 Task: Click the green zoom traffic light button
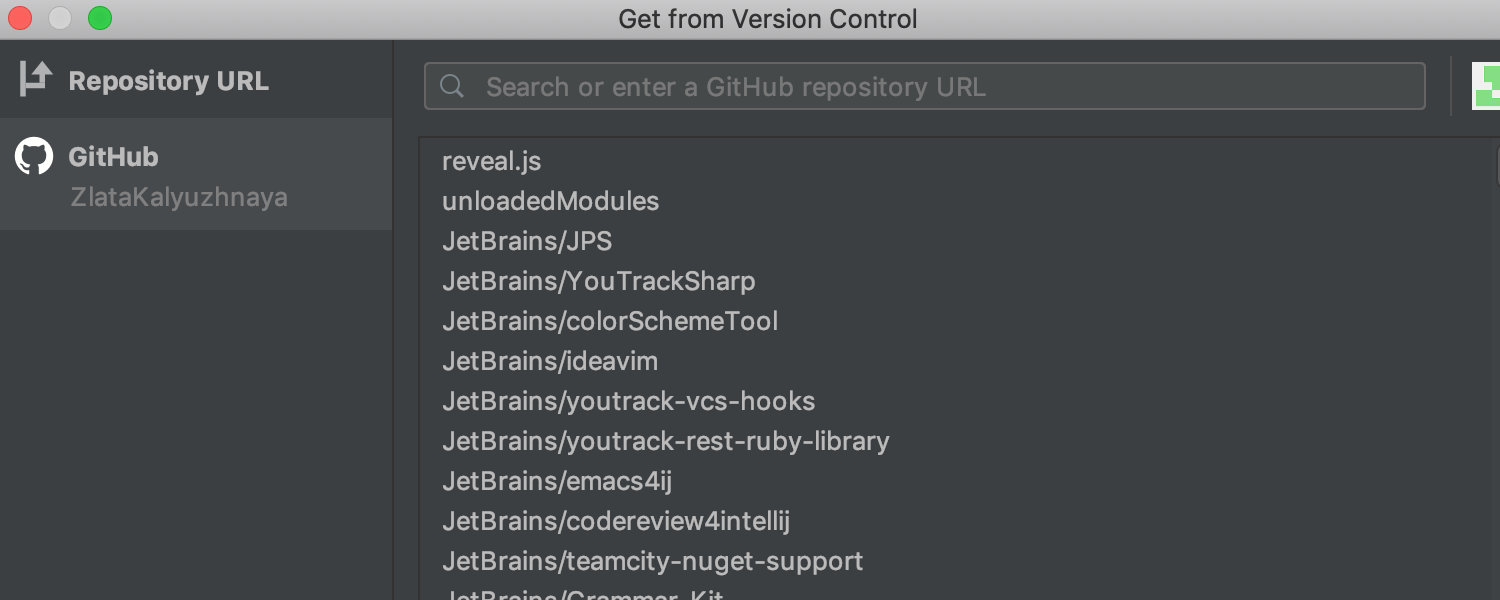click(x=100, y=18)
